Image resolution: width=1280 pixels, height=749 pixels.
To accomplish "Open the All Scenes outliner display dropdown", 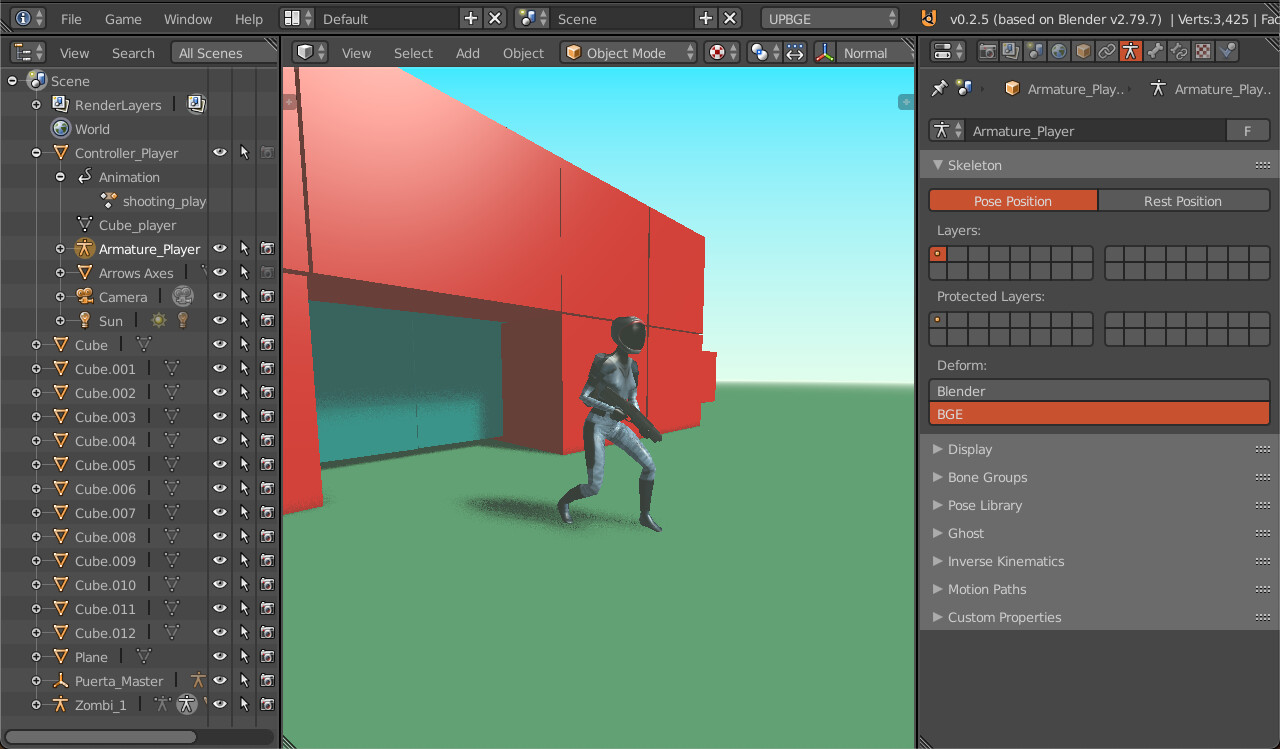I will coord(222,53).
